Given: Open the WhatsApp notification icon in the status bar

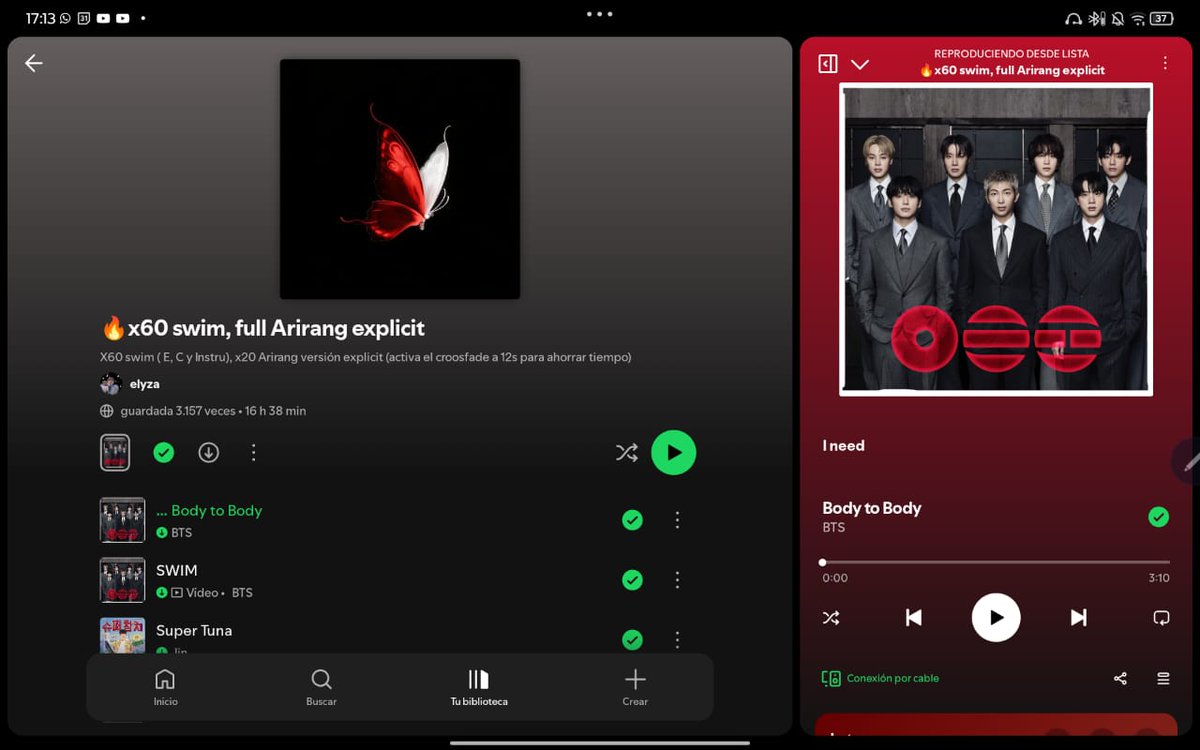Looking at the screenshot, I should (x=66, y=18).
